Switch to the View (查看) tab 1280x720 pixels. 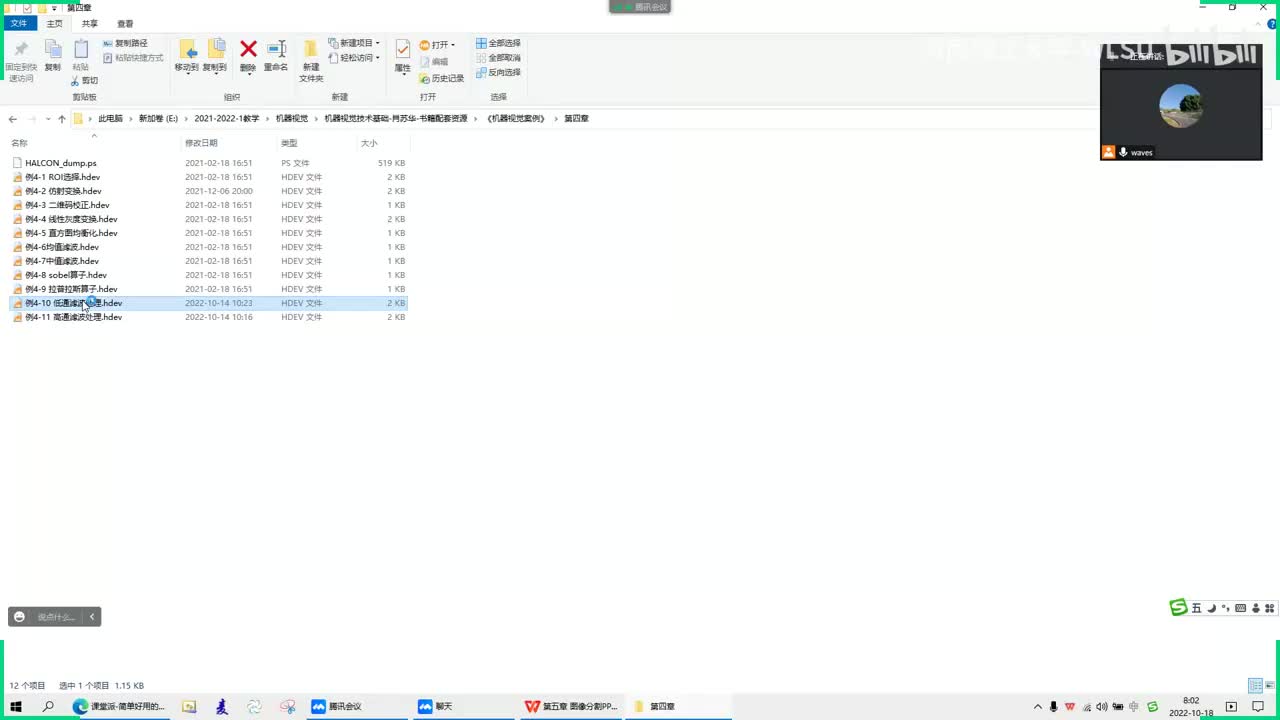tap(125, 23)
